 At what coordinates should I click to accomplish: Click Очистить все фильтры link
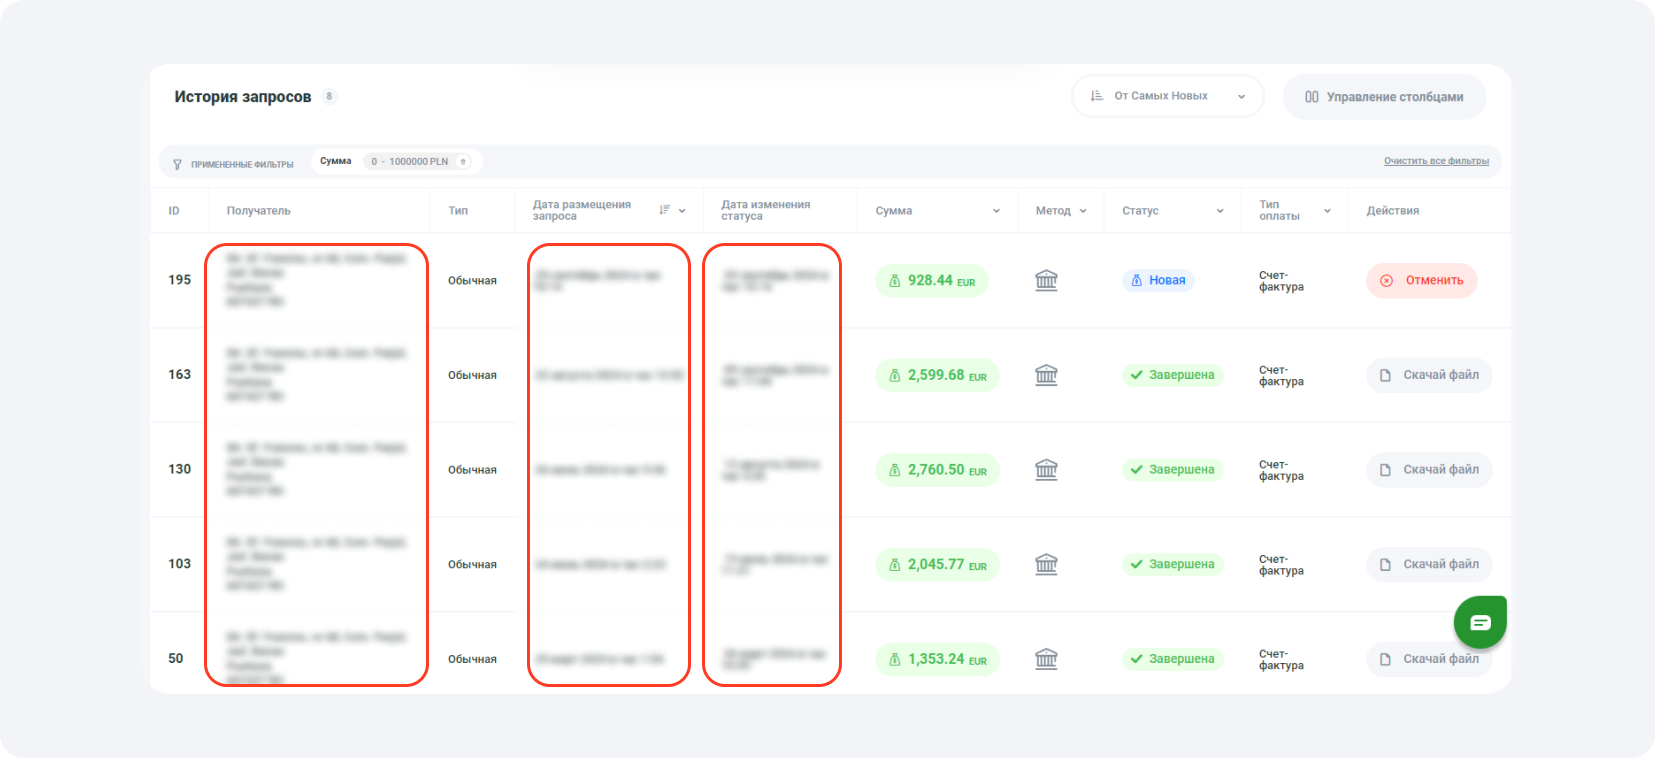pos(1436,161)
